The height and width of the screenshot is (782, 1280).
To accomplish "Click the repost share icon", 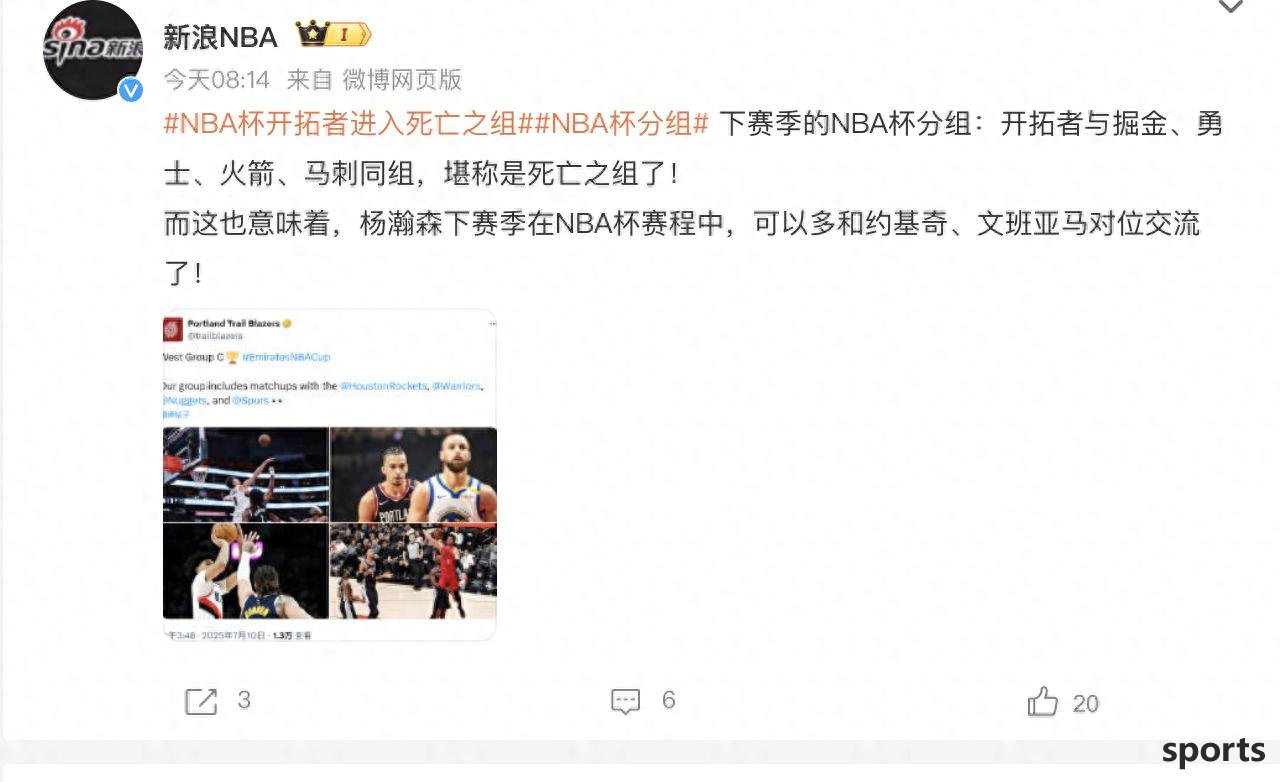I will (201, 701).
